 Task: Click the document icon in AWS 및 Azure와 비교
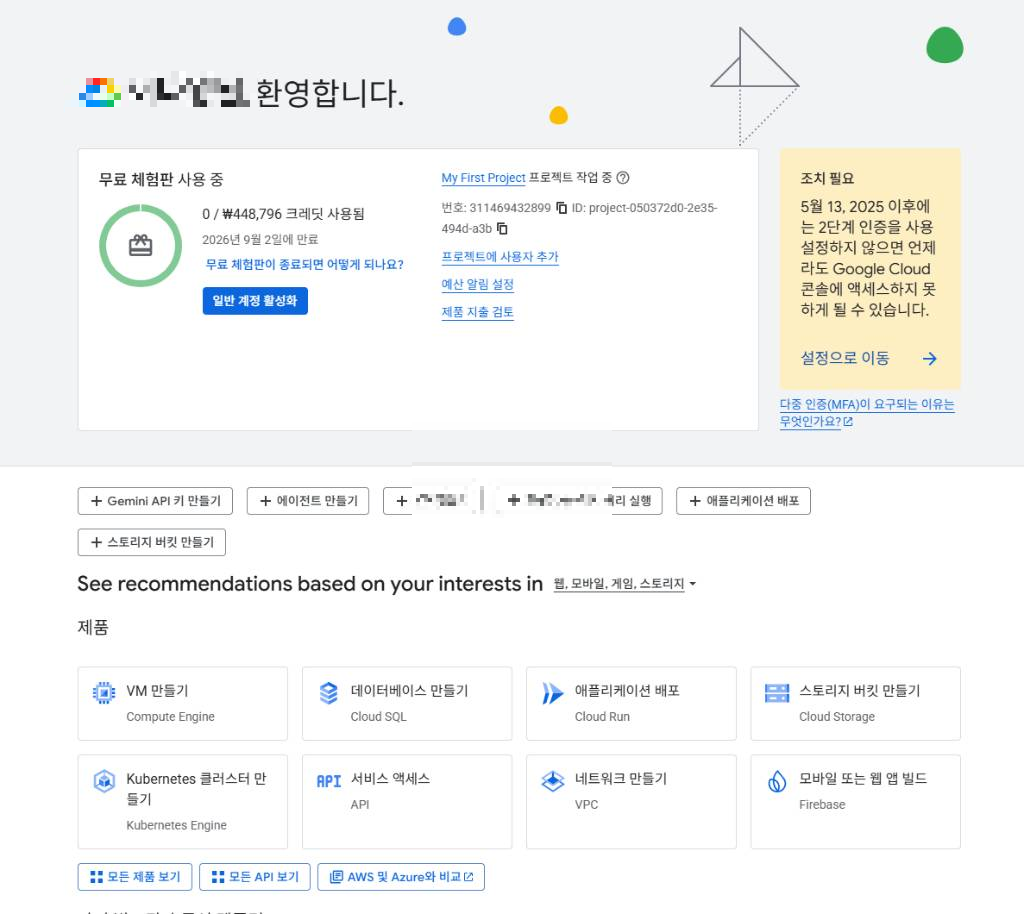(336, 877)
